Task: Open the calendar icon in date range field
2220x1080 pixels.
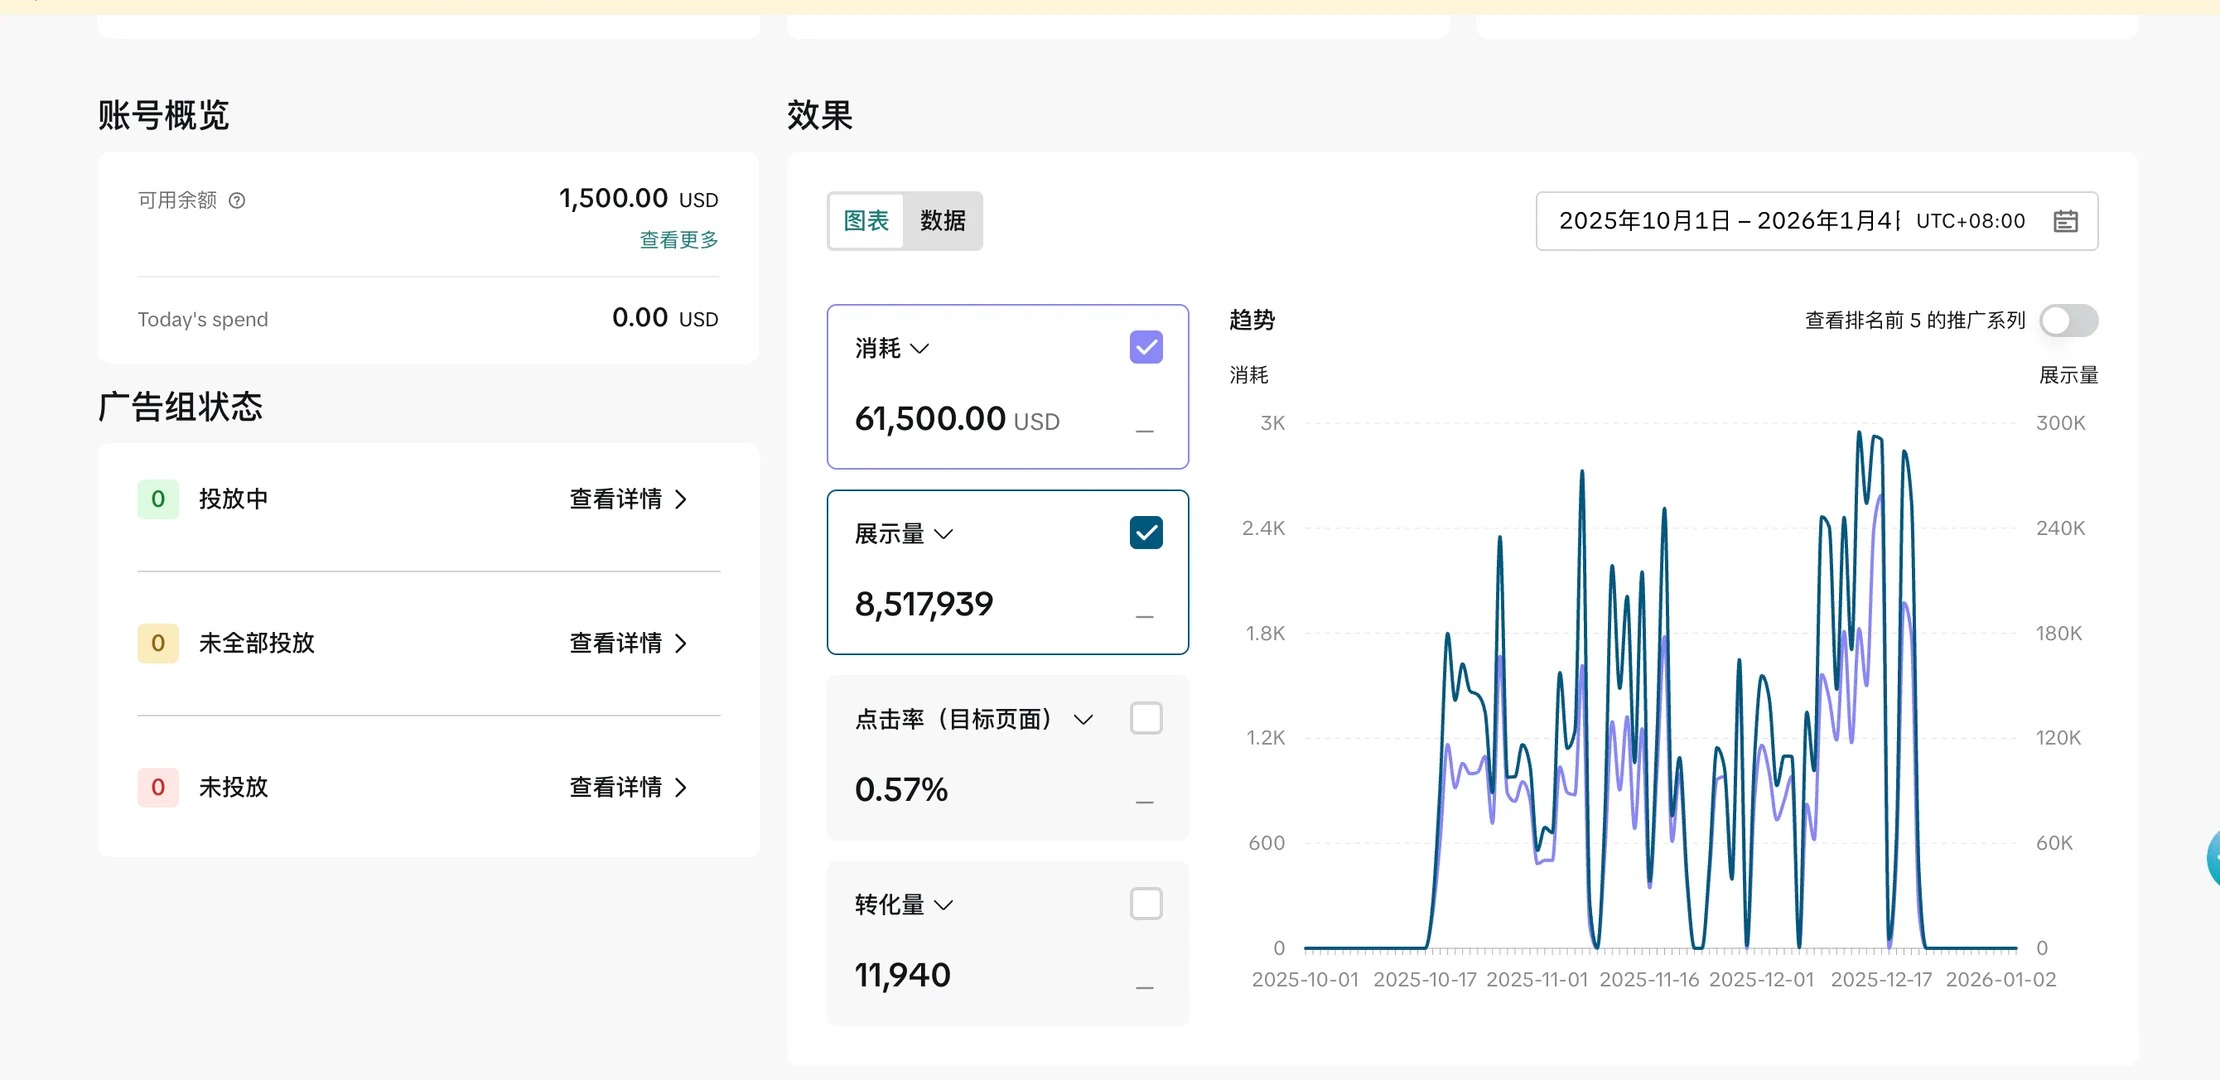Action: click(2065, 221)
